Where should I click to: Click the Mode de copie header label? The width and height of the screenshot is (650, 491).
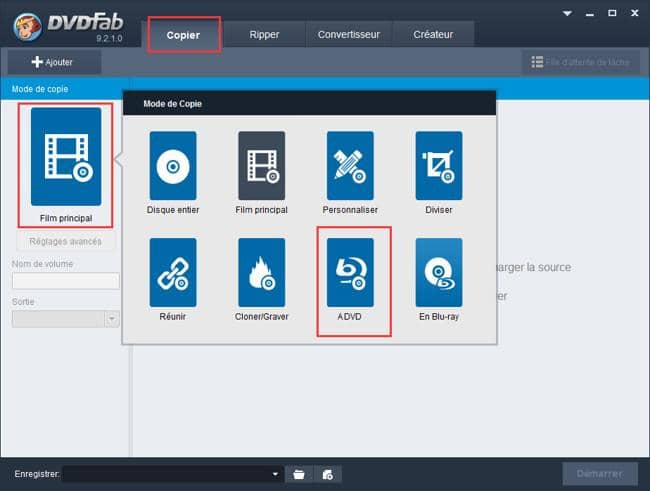[40, 89]
